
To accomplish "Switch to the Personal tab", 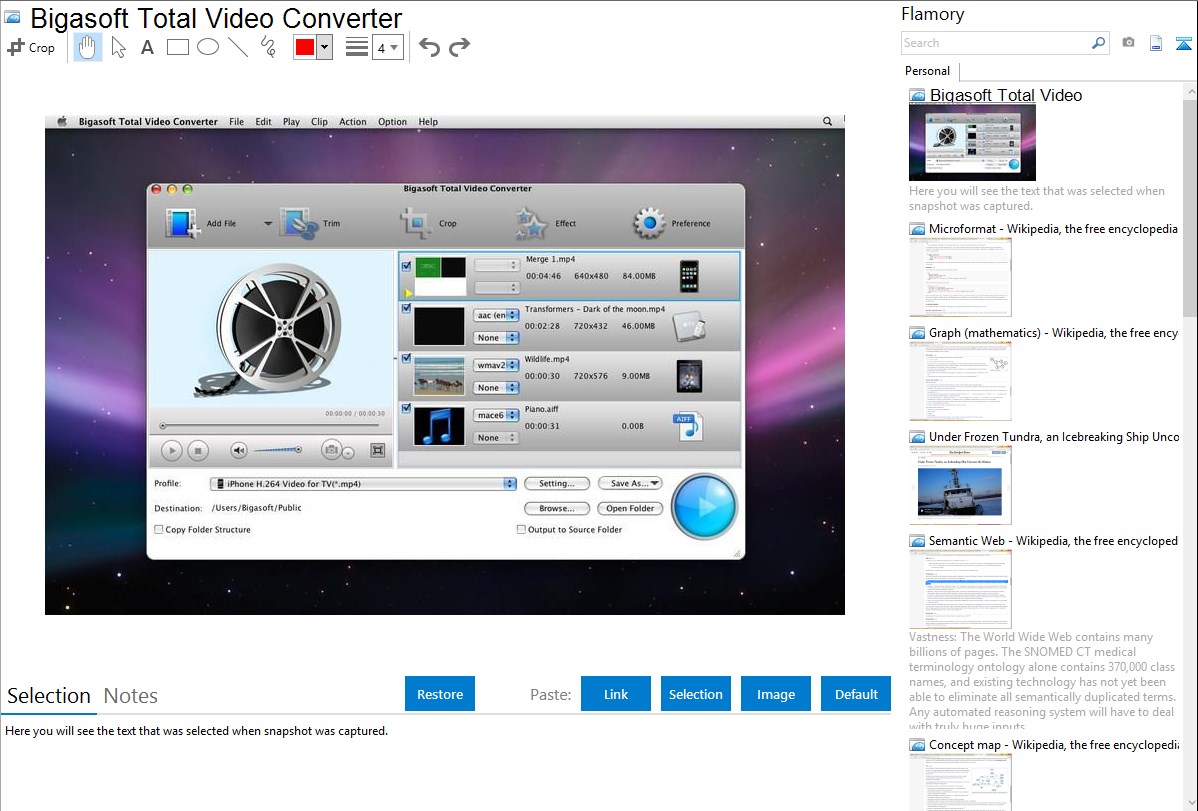I will [x=928, y=71].
